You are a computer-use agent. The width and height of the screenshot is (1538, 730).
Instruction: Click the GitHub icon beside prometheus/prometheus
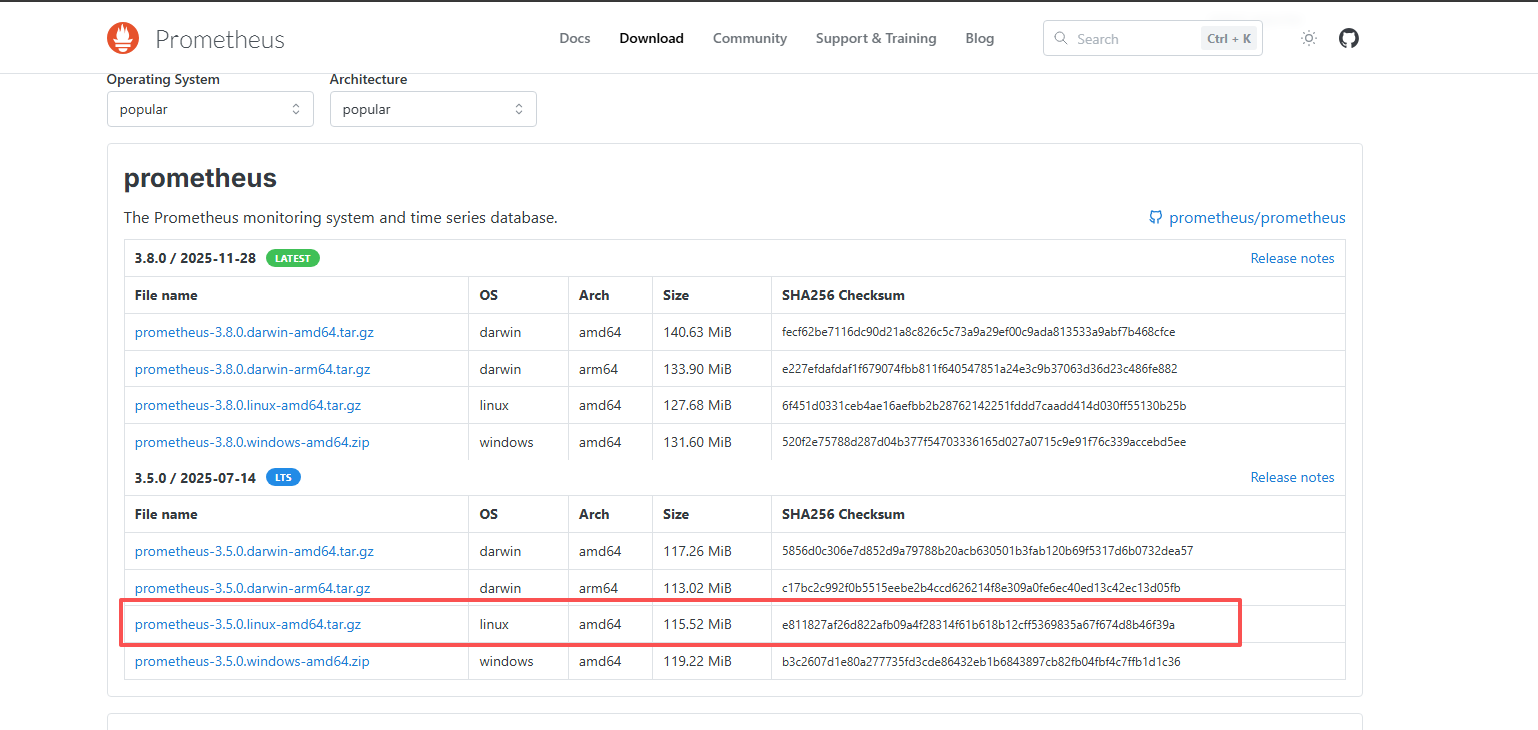pyautogui.click(x=1156, y=217)
